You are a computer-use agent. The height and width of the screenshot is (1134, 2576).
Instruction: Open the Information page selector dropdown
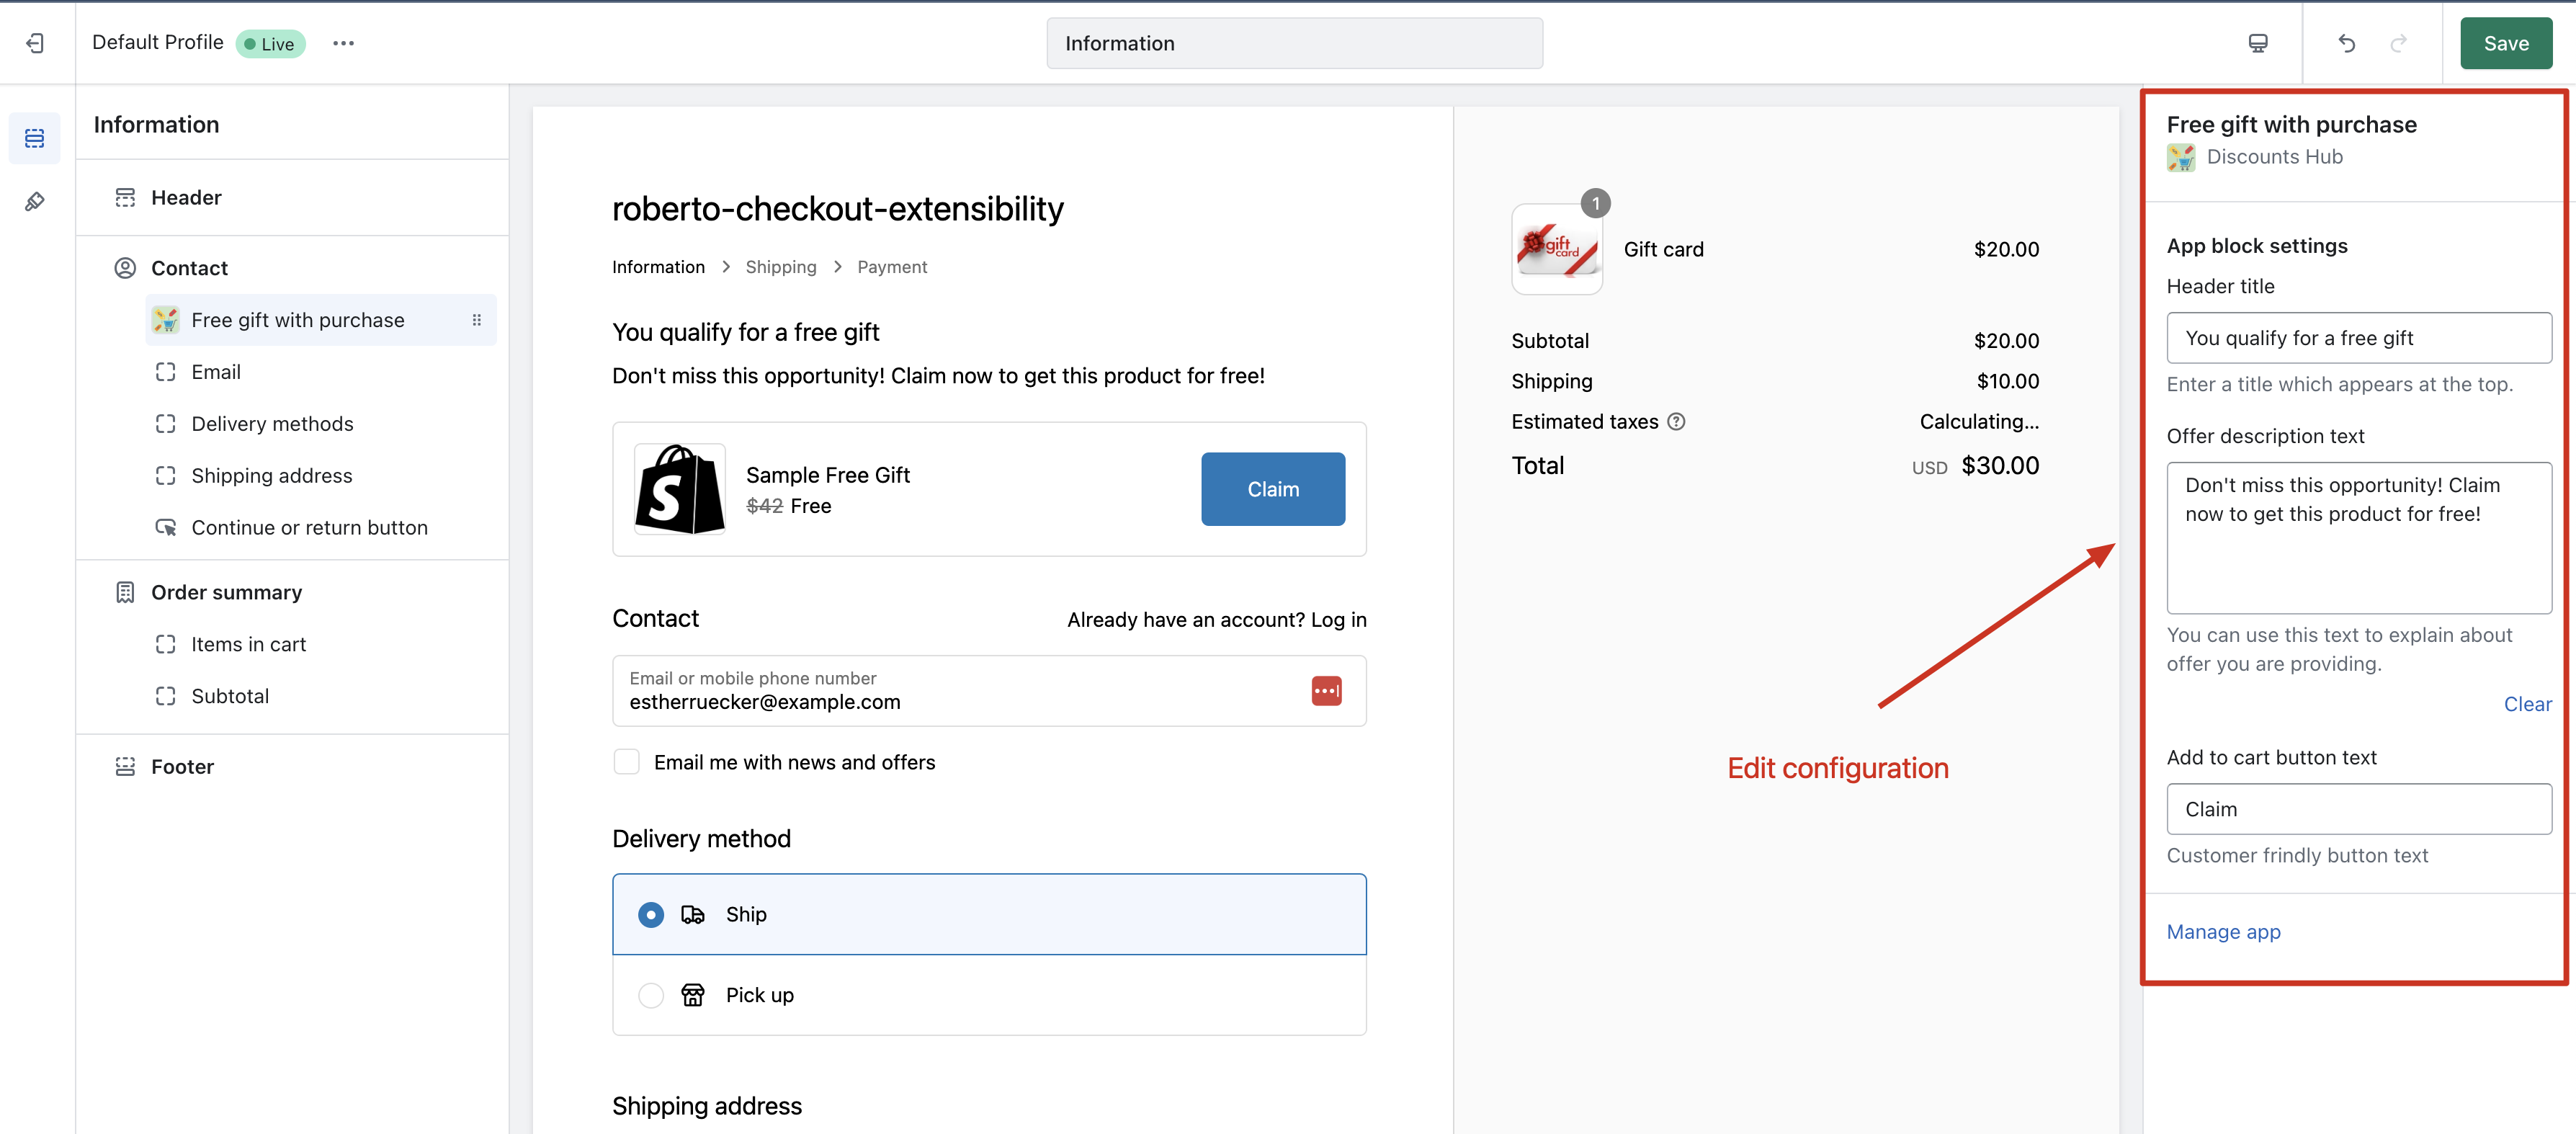pyautogui.click(x=1293, y=43)
